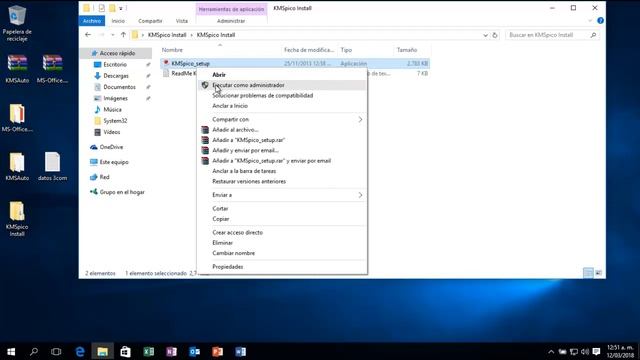Screen dimensions: 640x360
Task: Open the quick access toolbar customize dropdown
Action: [x=121, y=8]
